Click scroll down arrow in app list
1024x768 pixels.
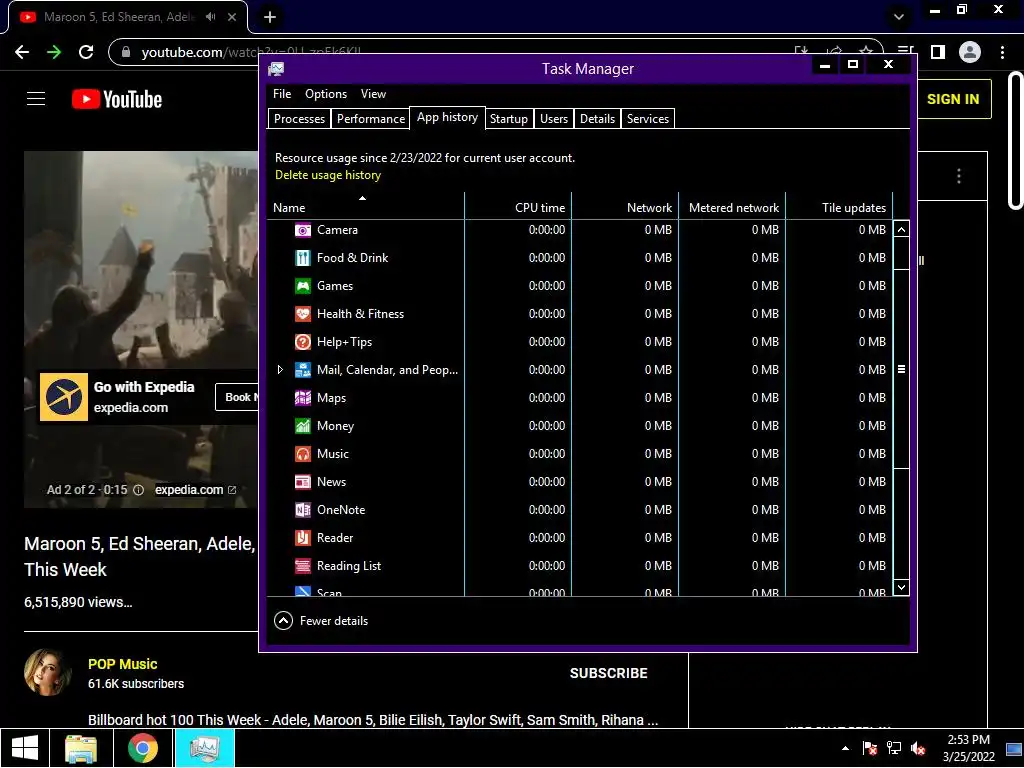pyautogui.click(x=901, y=587)
